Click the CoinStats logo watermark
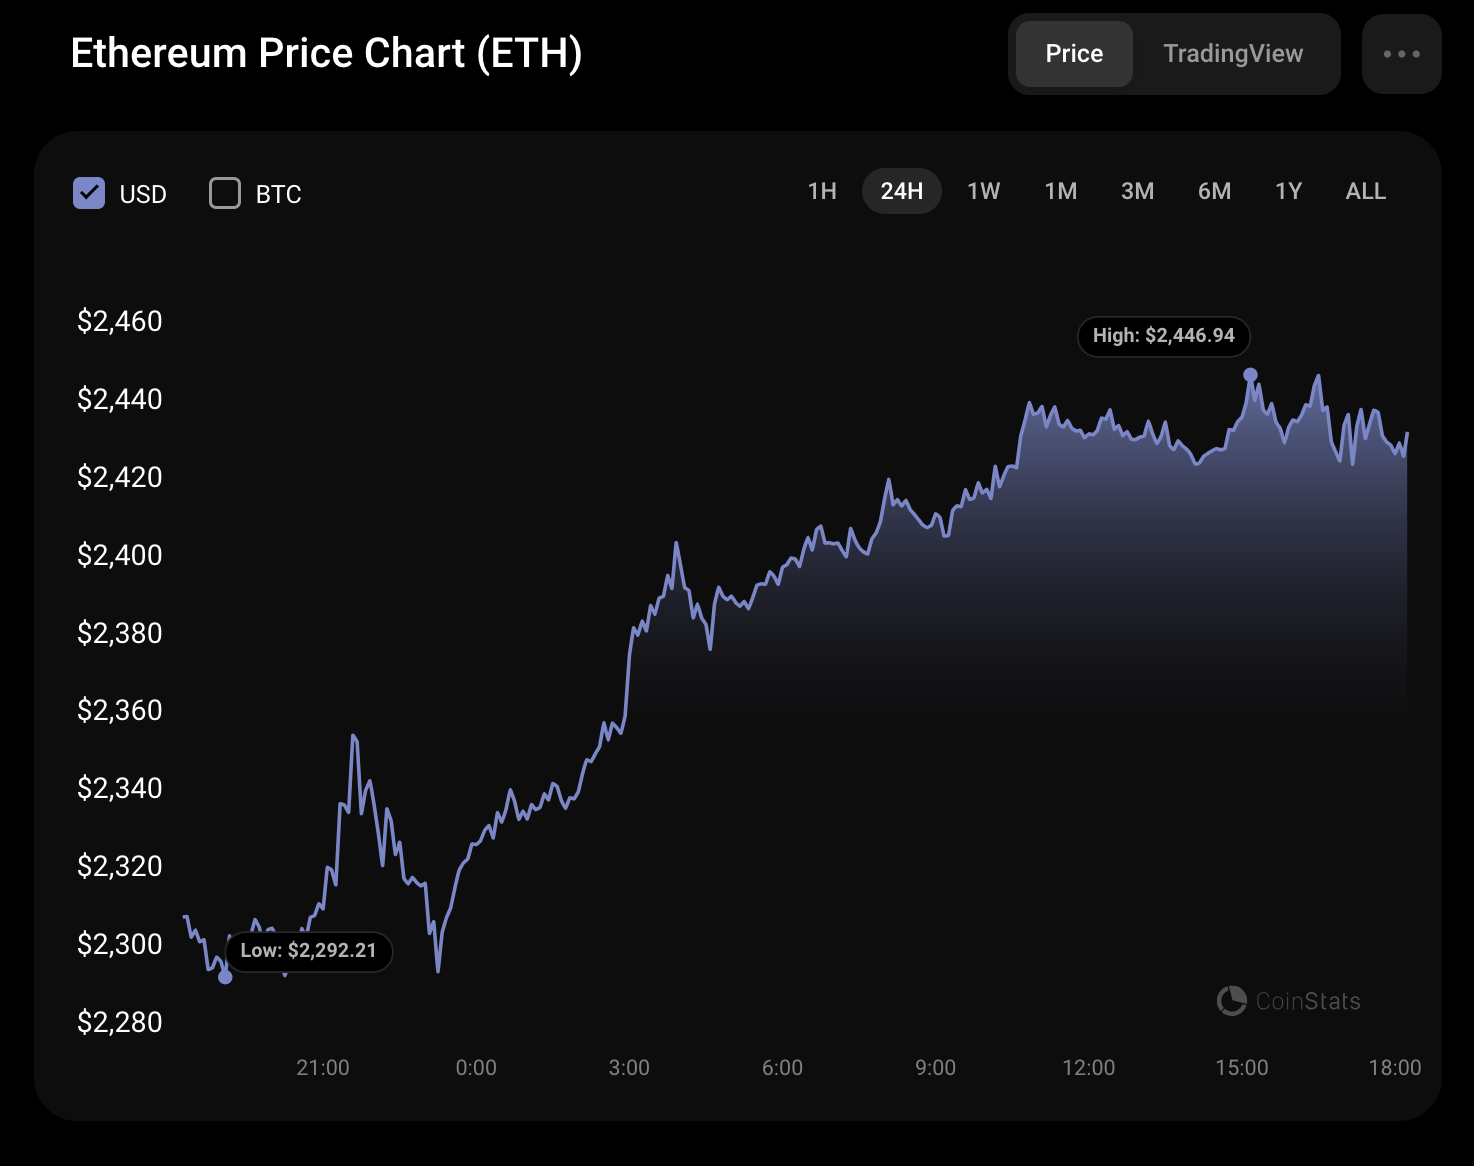Viewport: 1474px width, 1166px height. [1288, 1001]
